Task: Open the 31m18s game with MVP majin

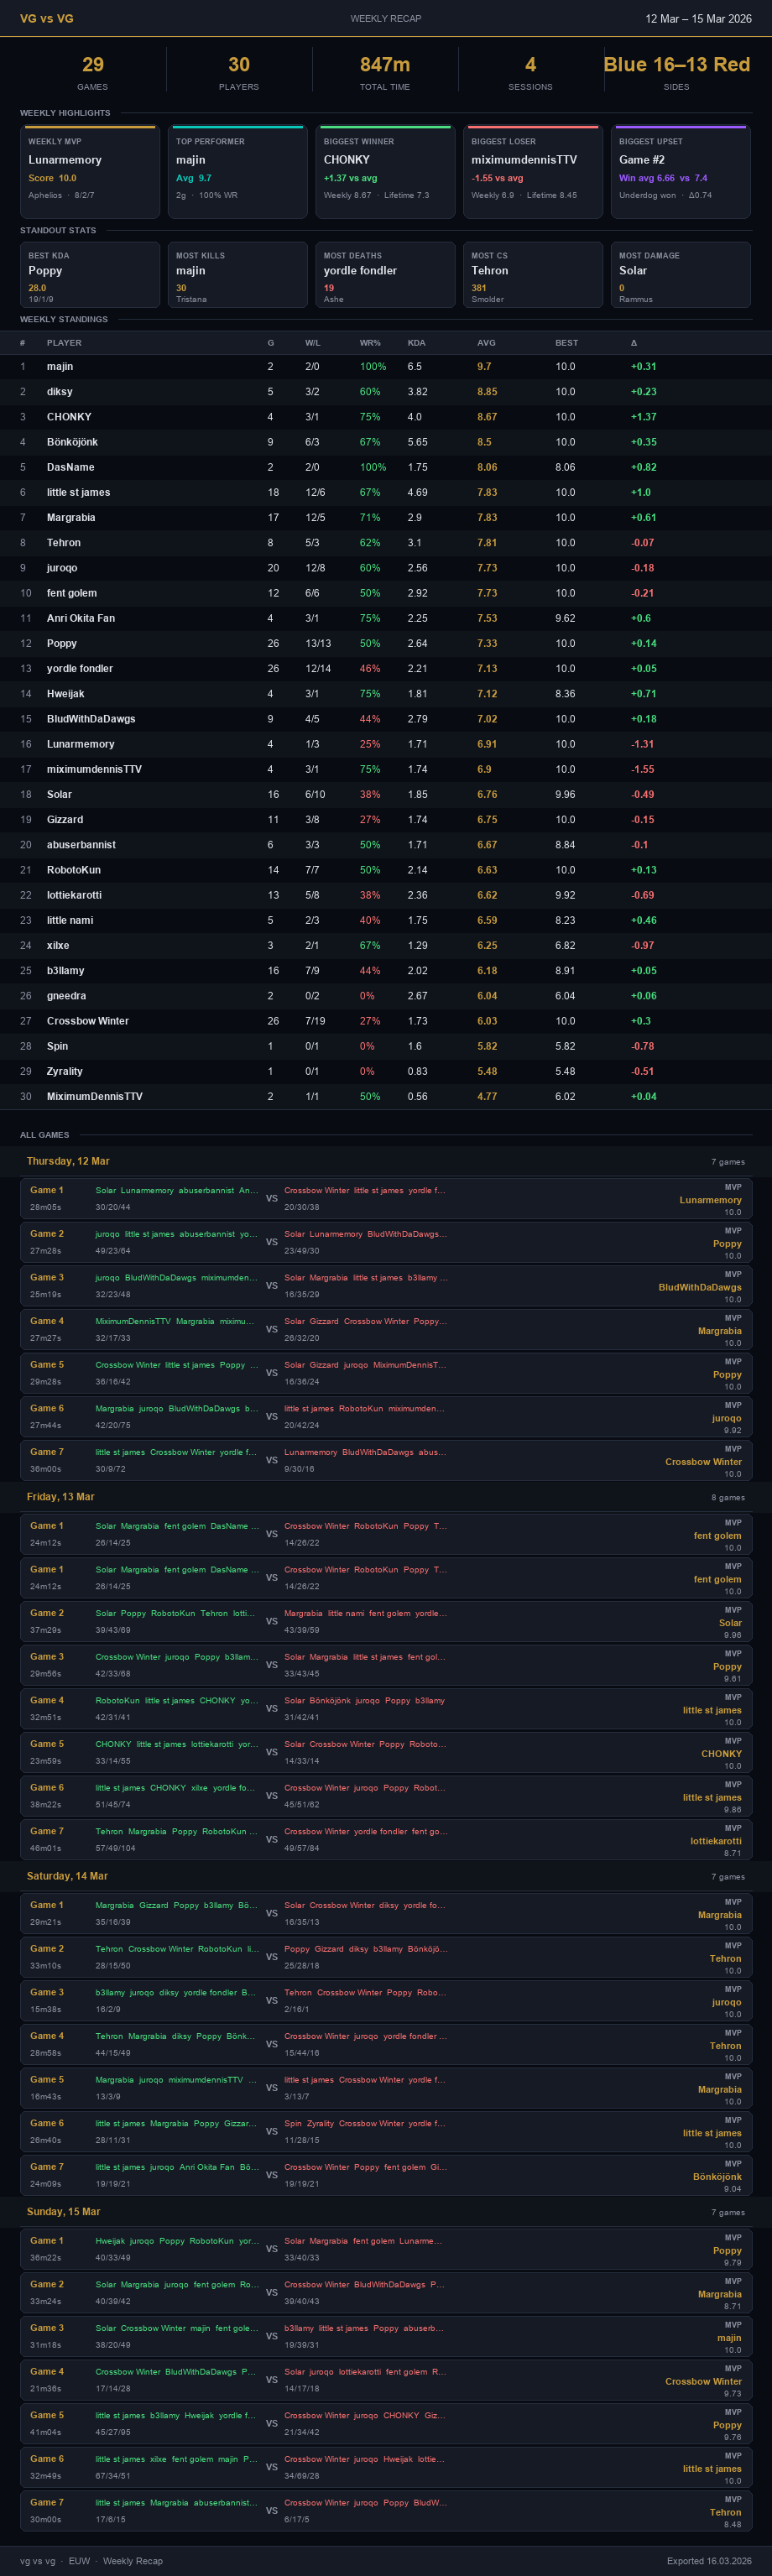Action: (386, 2336)
